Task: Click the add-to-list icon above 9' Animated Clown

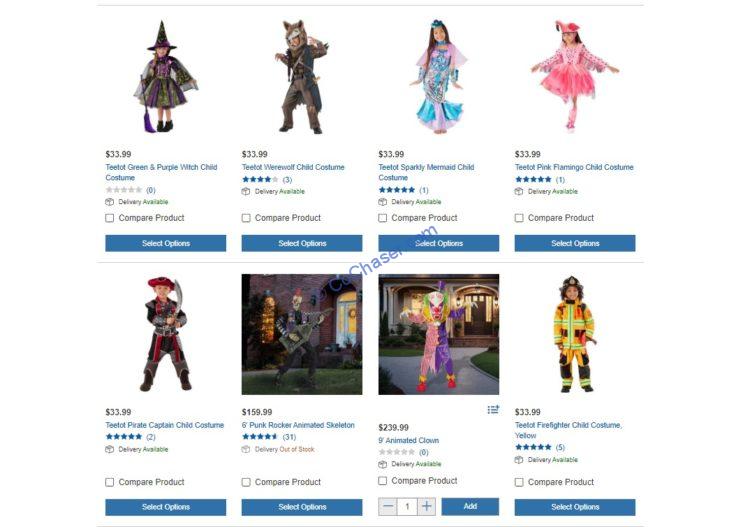Action: click(x=493, y=410)
